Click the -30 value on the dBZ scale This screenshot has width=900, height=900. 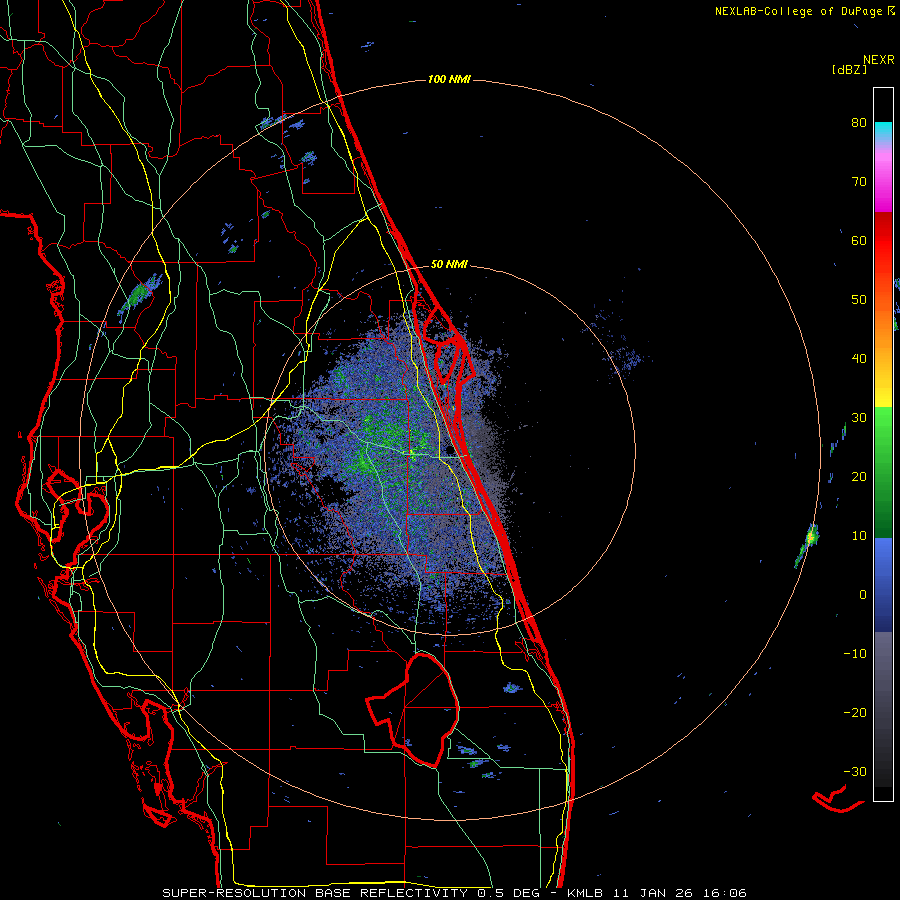tap(855, 772)
